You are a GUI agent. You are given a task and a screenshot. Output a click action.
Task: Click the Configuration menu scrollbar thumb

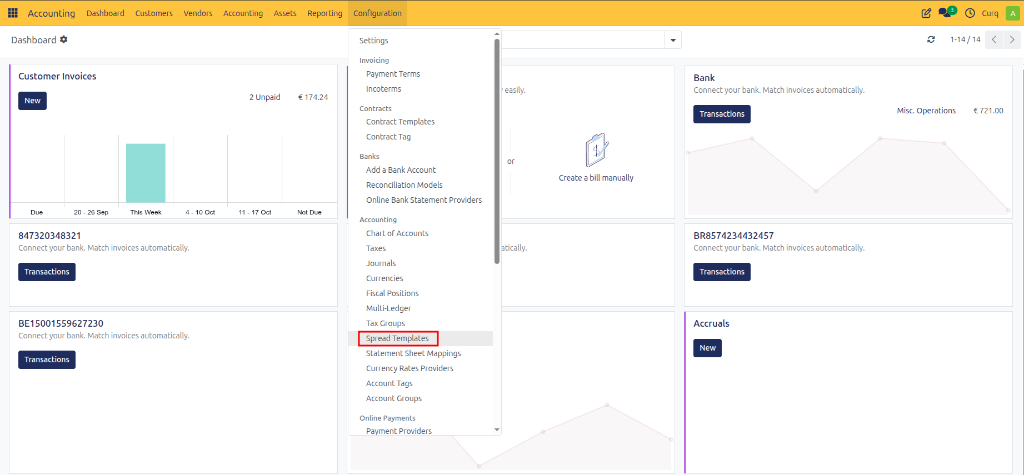[496, 152]
